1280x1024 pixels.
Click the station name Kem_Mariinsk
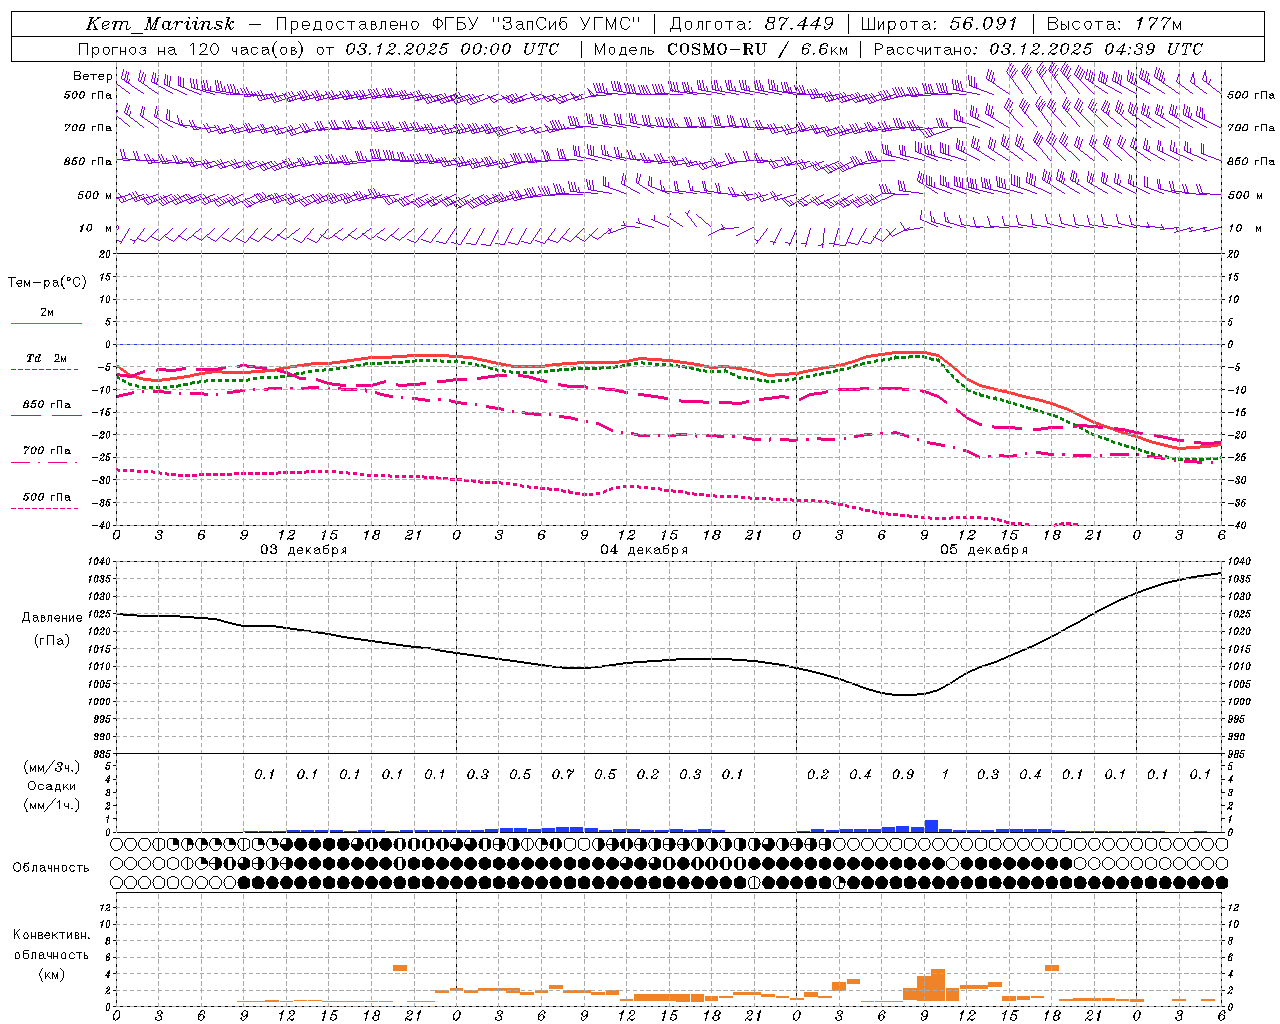coord(160,24)
